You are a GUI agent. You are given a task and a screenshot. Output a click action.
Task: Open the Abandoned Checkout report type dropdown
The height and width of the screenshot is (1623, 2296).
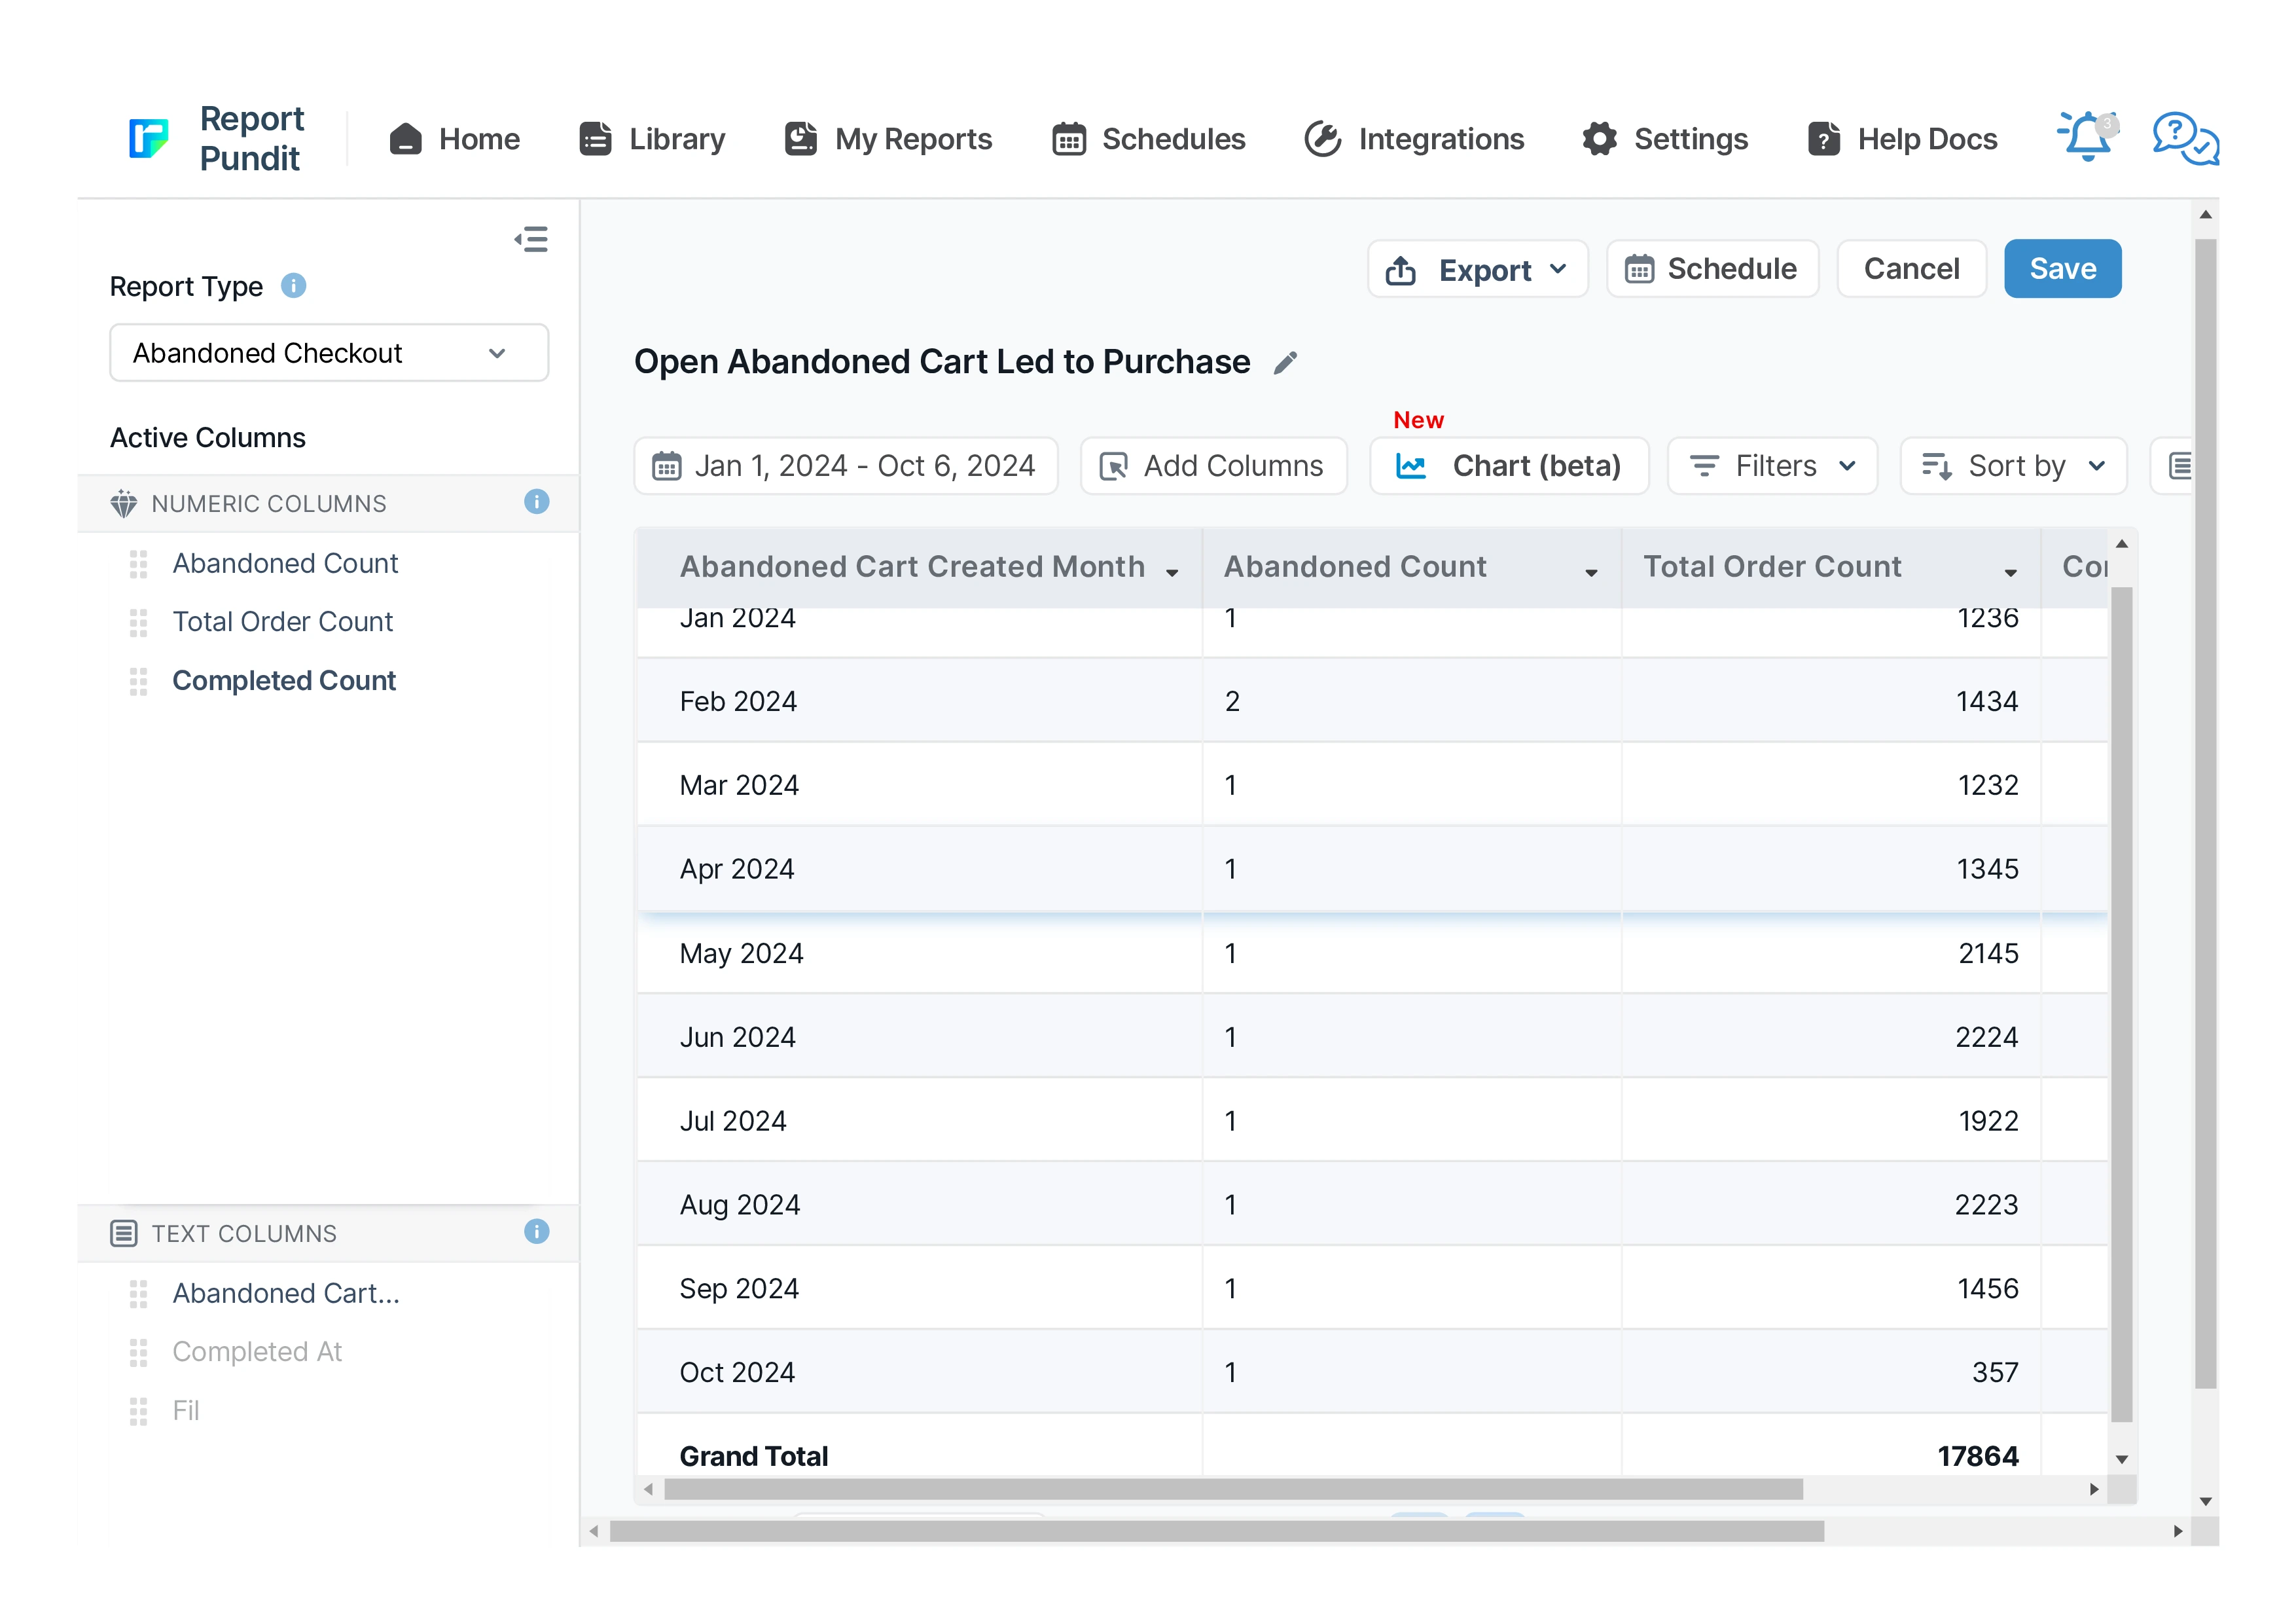tap(329, 353)
